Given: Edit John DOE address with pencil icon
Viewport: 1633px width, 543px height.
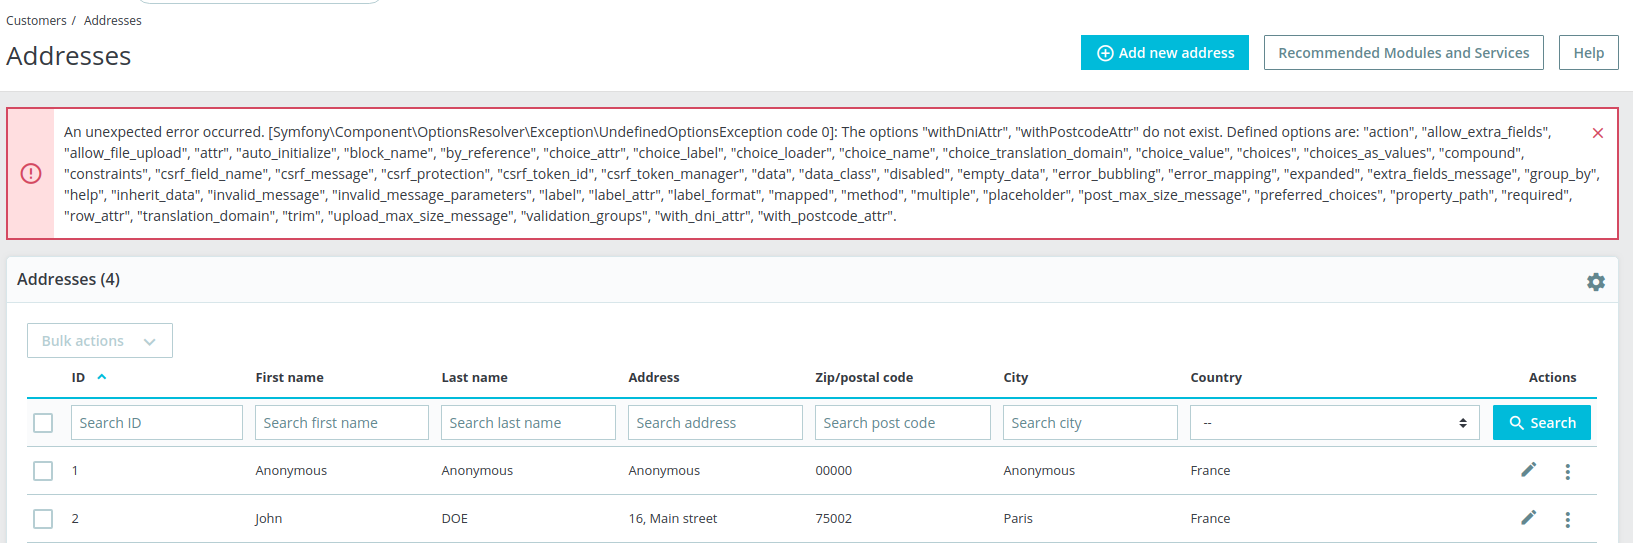Looking at the screenshot, I should point(1528,518).
